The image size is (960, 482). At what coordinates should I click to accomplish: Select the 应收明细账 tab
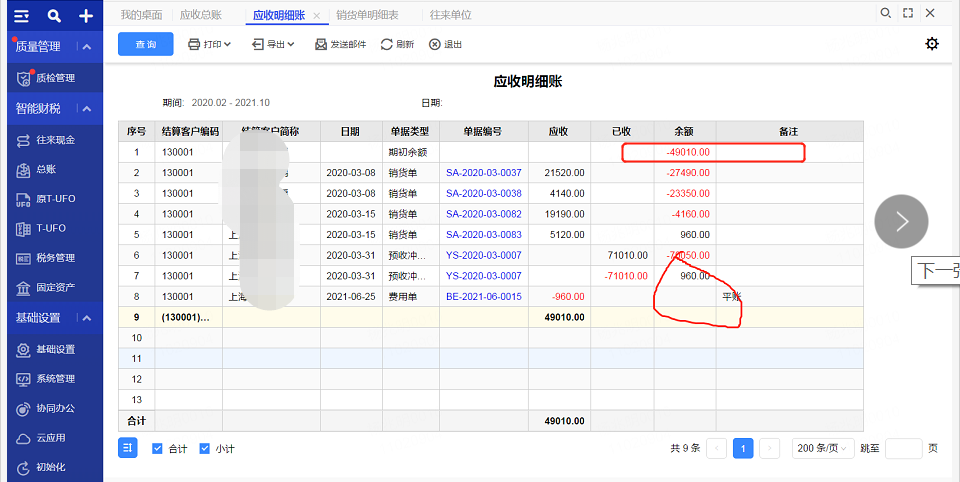(x=279, y=15)
